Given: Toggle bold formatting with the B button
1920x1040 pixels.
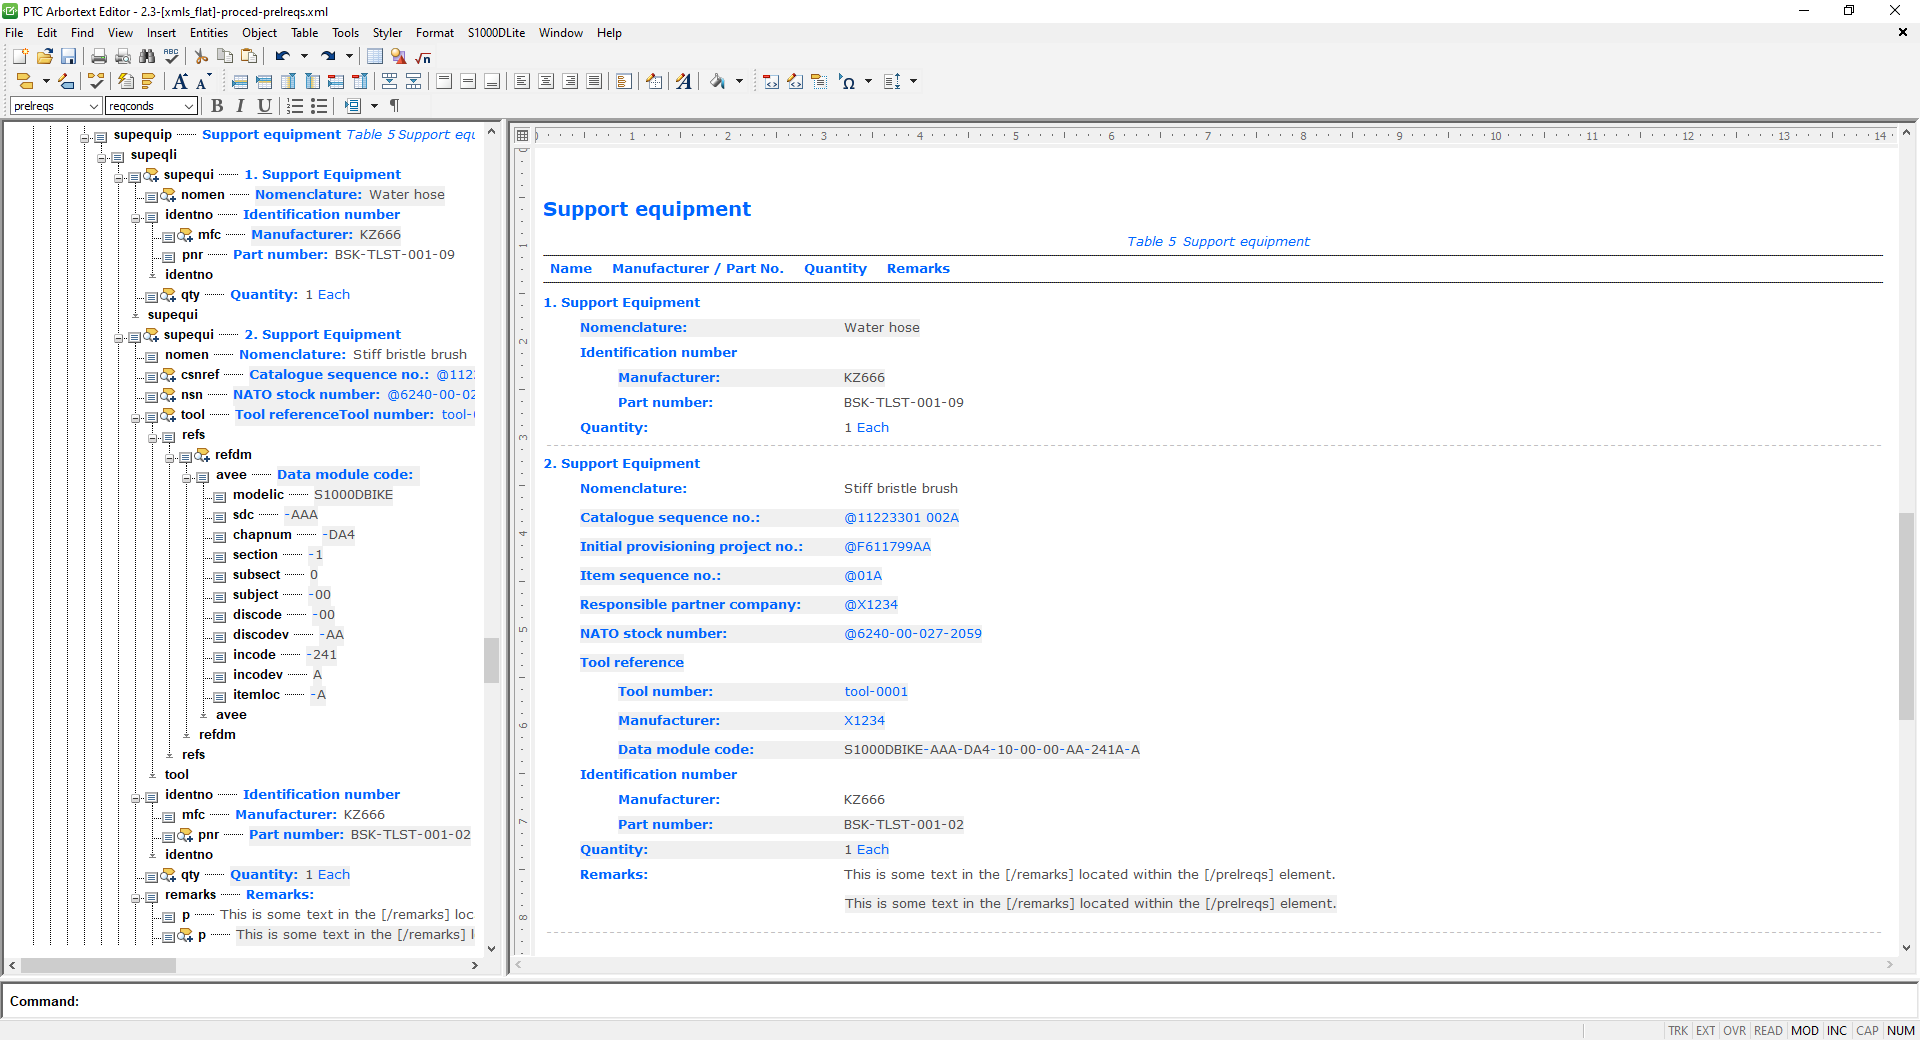Looking at the screenshot, I should (217, 106).
